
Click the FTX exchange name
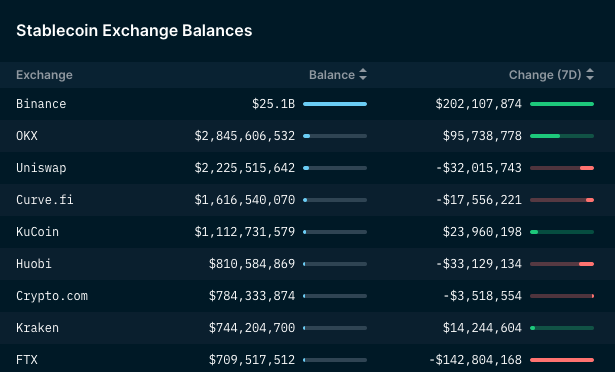27,359
